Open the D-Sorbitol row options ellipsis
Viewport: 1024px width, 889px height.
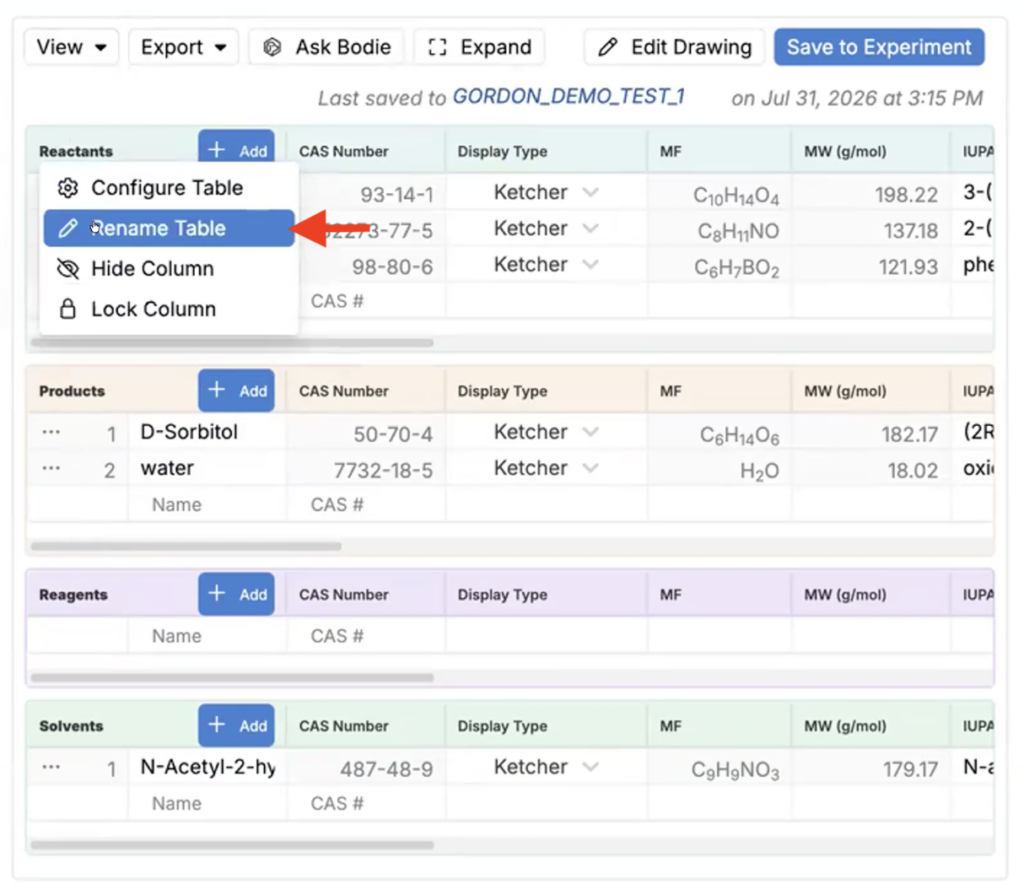[x=51, y=432]
